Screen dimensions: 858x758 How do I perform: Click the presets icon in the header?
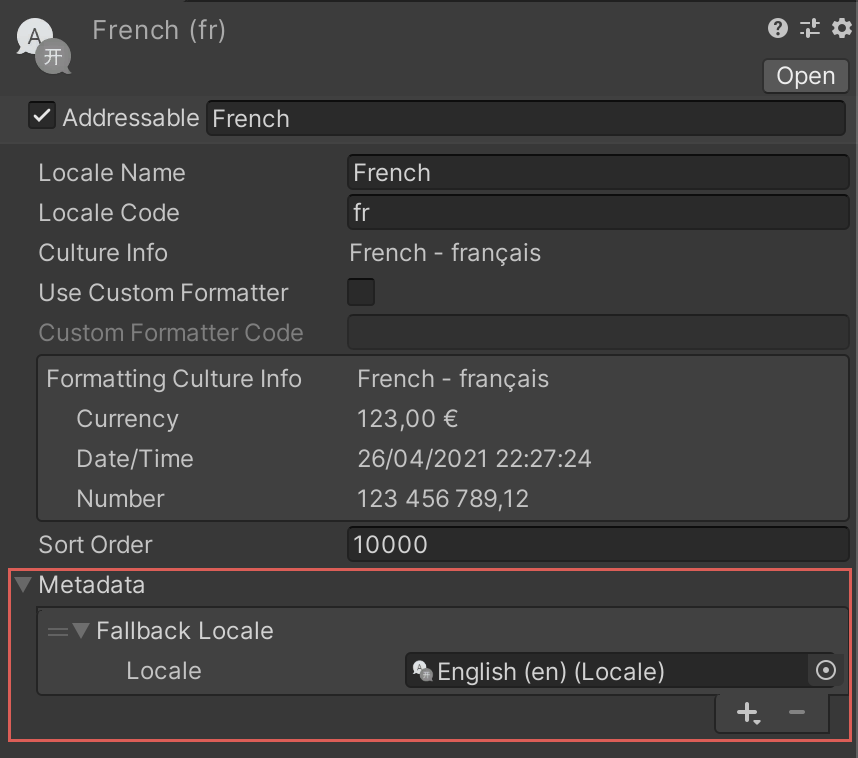pos(810,28)
